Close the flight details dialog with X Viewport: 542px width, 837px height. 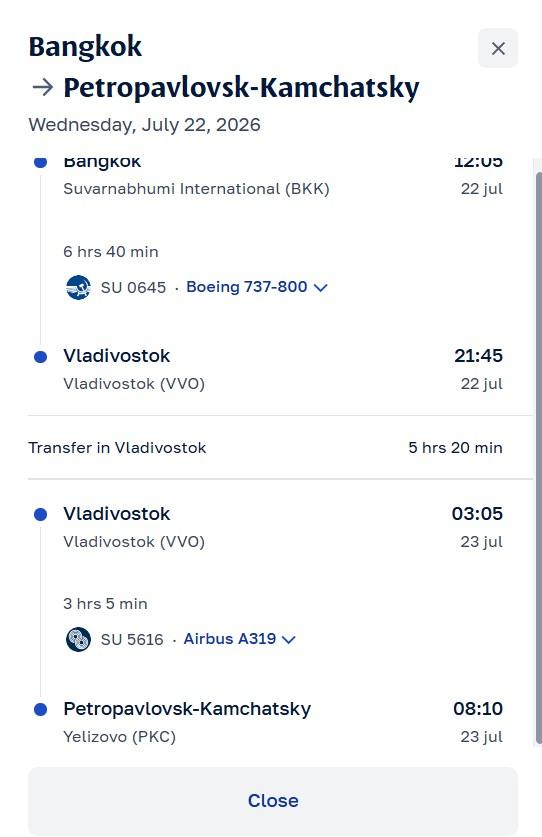point(498,49)
